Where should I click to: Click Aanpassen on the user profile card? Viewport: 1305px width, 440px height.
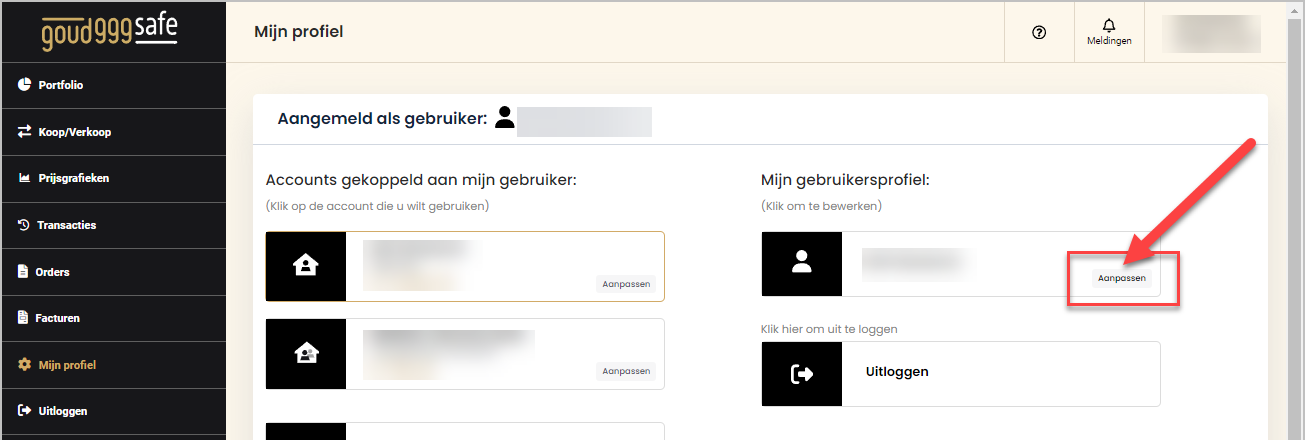click(x=1122, y=278)
